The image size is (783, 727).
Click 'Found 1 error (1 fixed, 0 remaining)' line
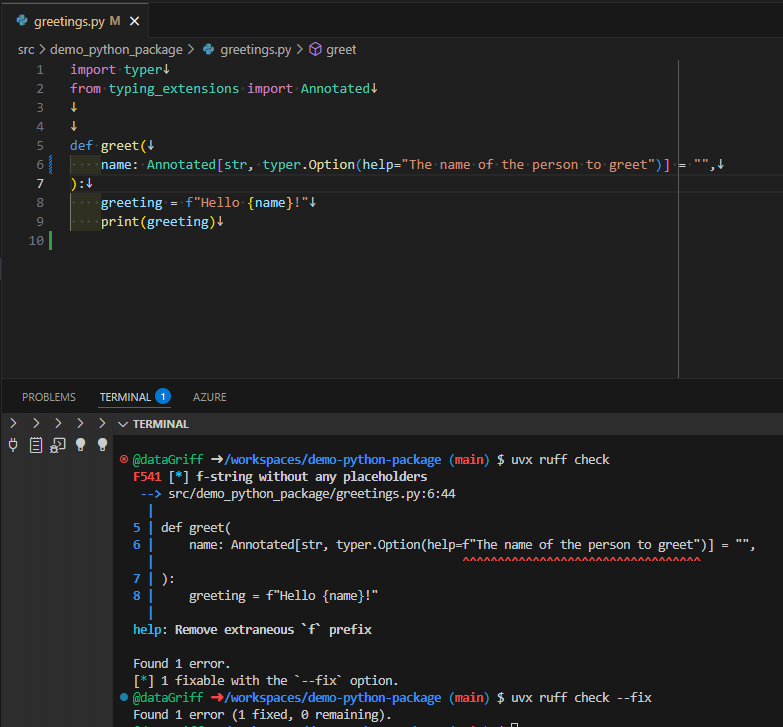263,715
